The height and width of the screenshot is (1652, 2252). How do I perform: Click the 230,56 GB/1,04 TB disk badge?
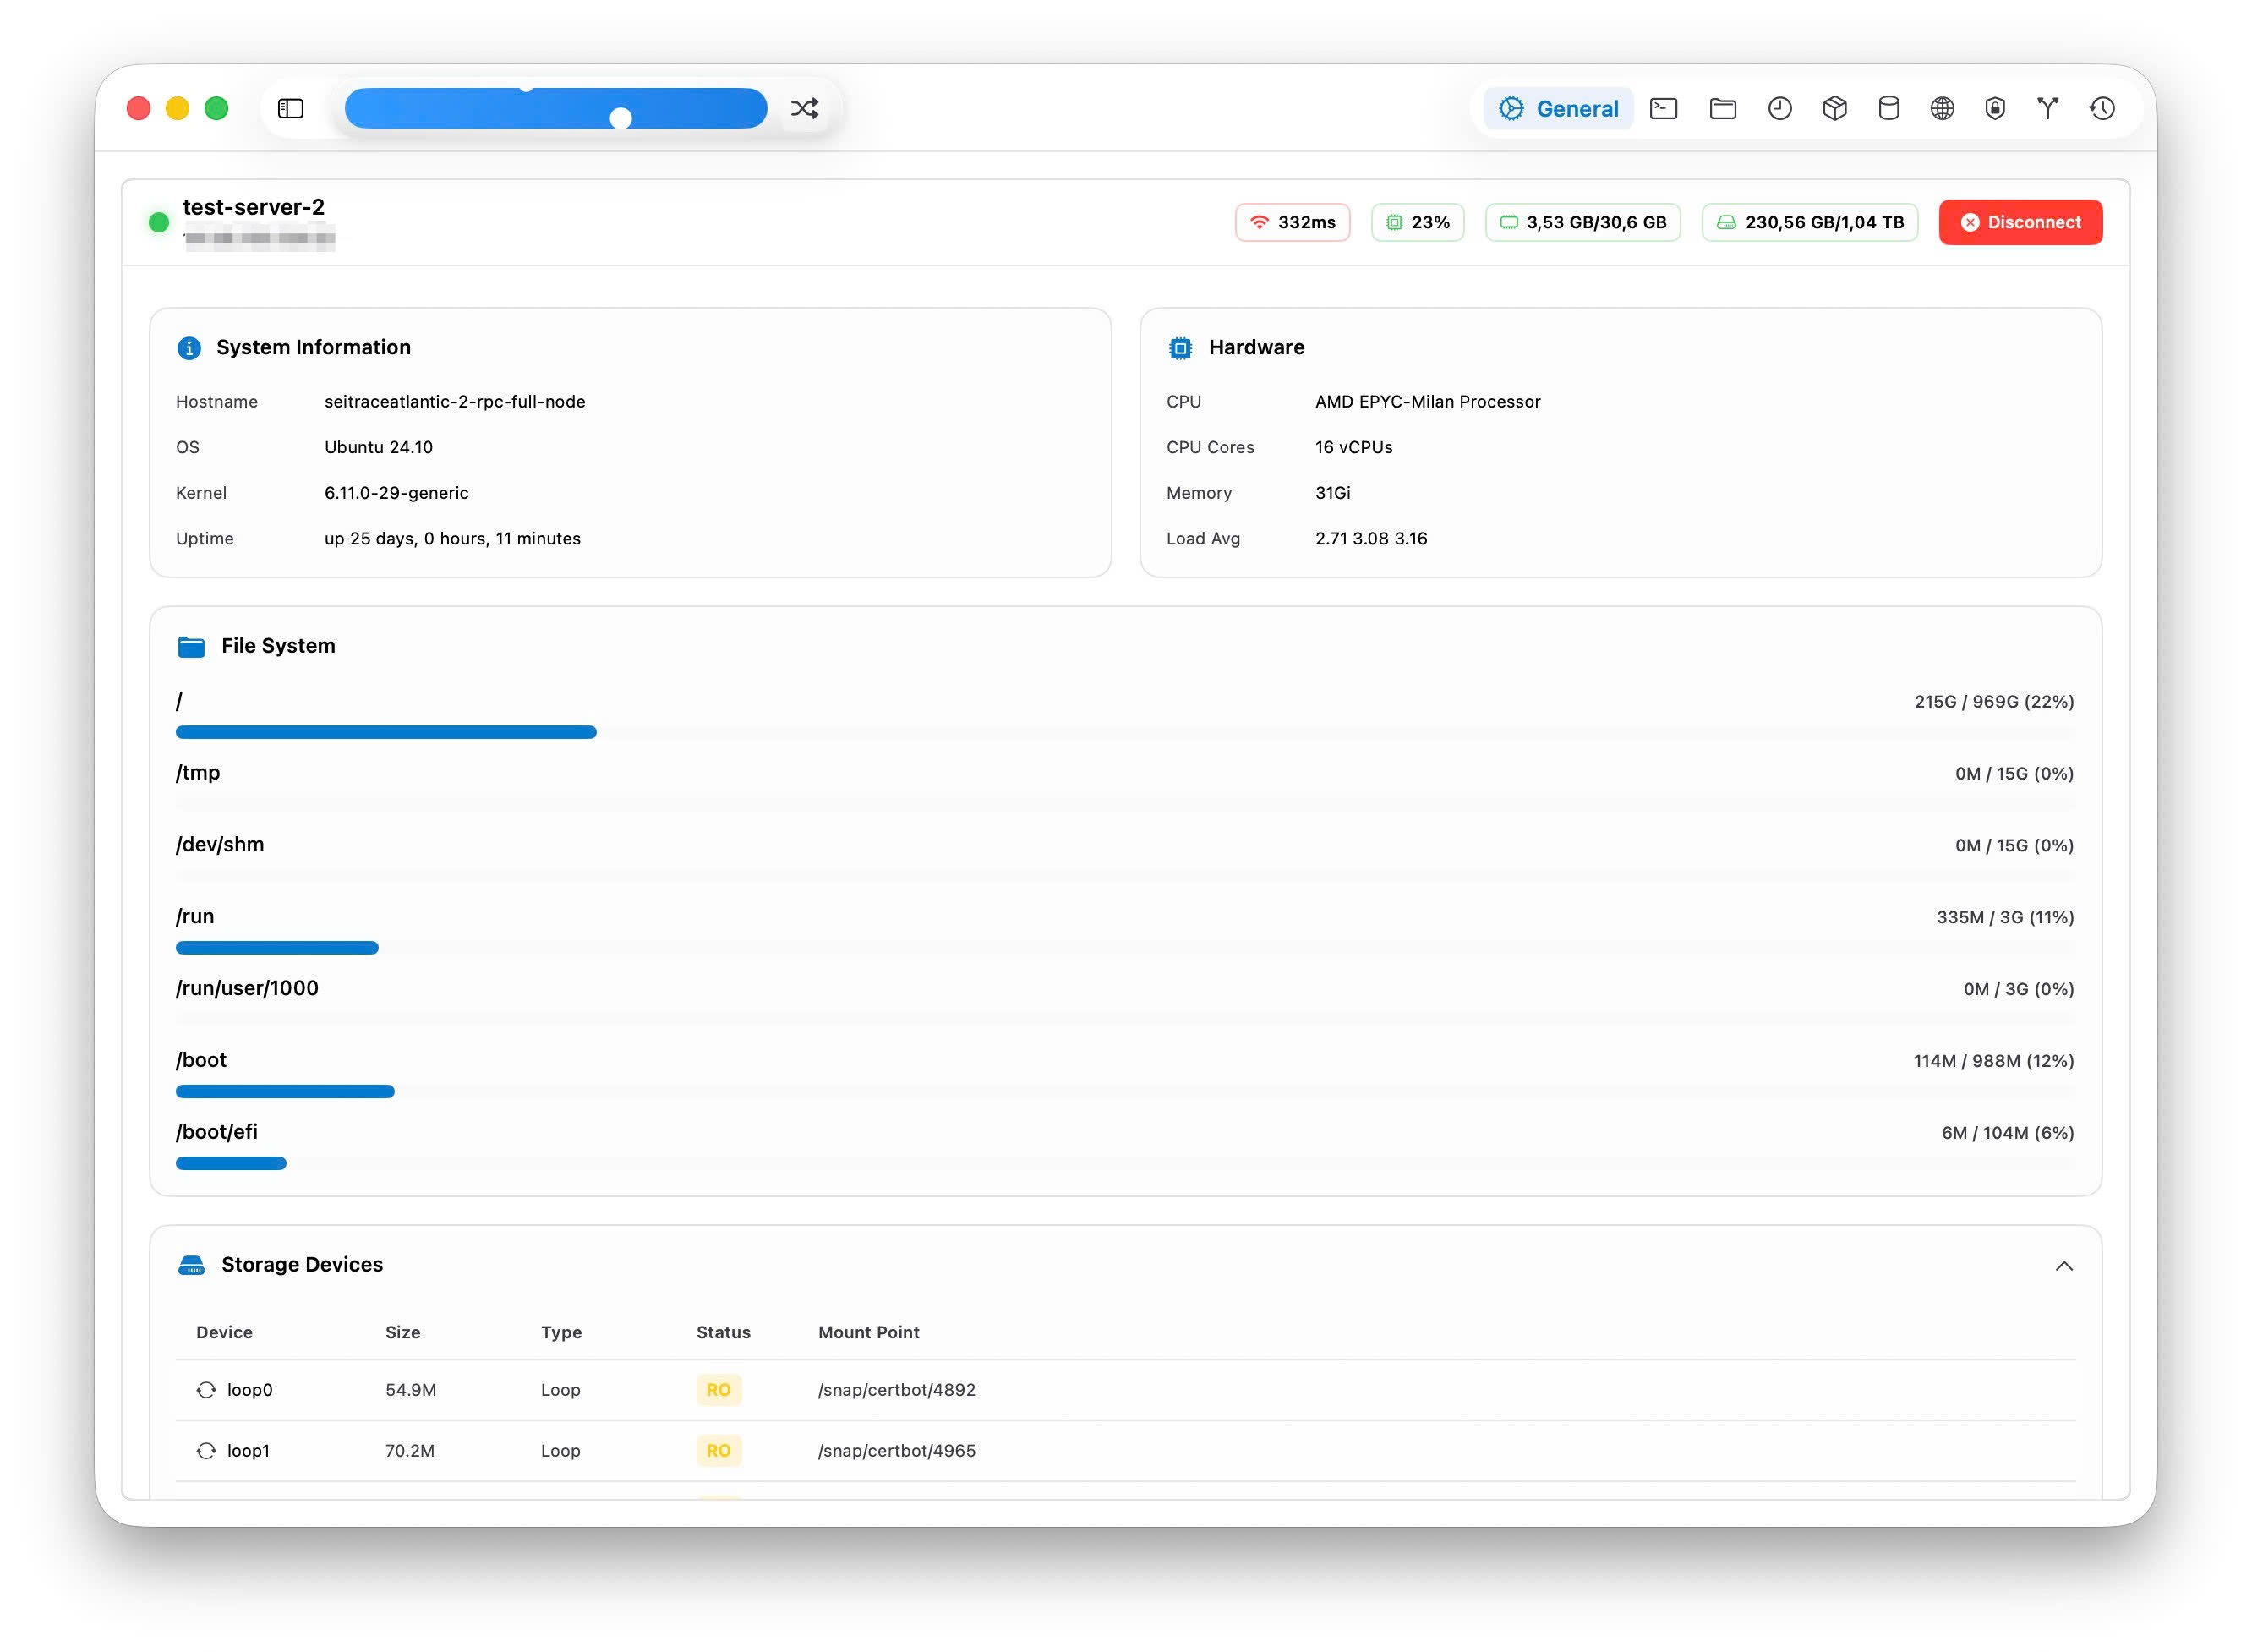pos(1810,222)
